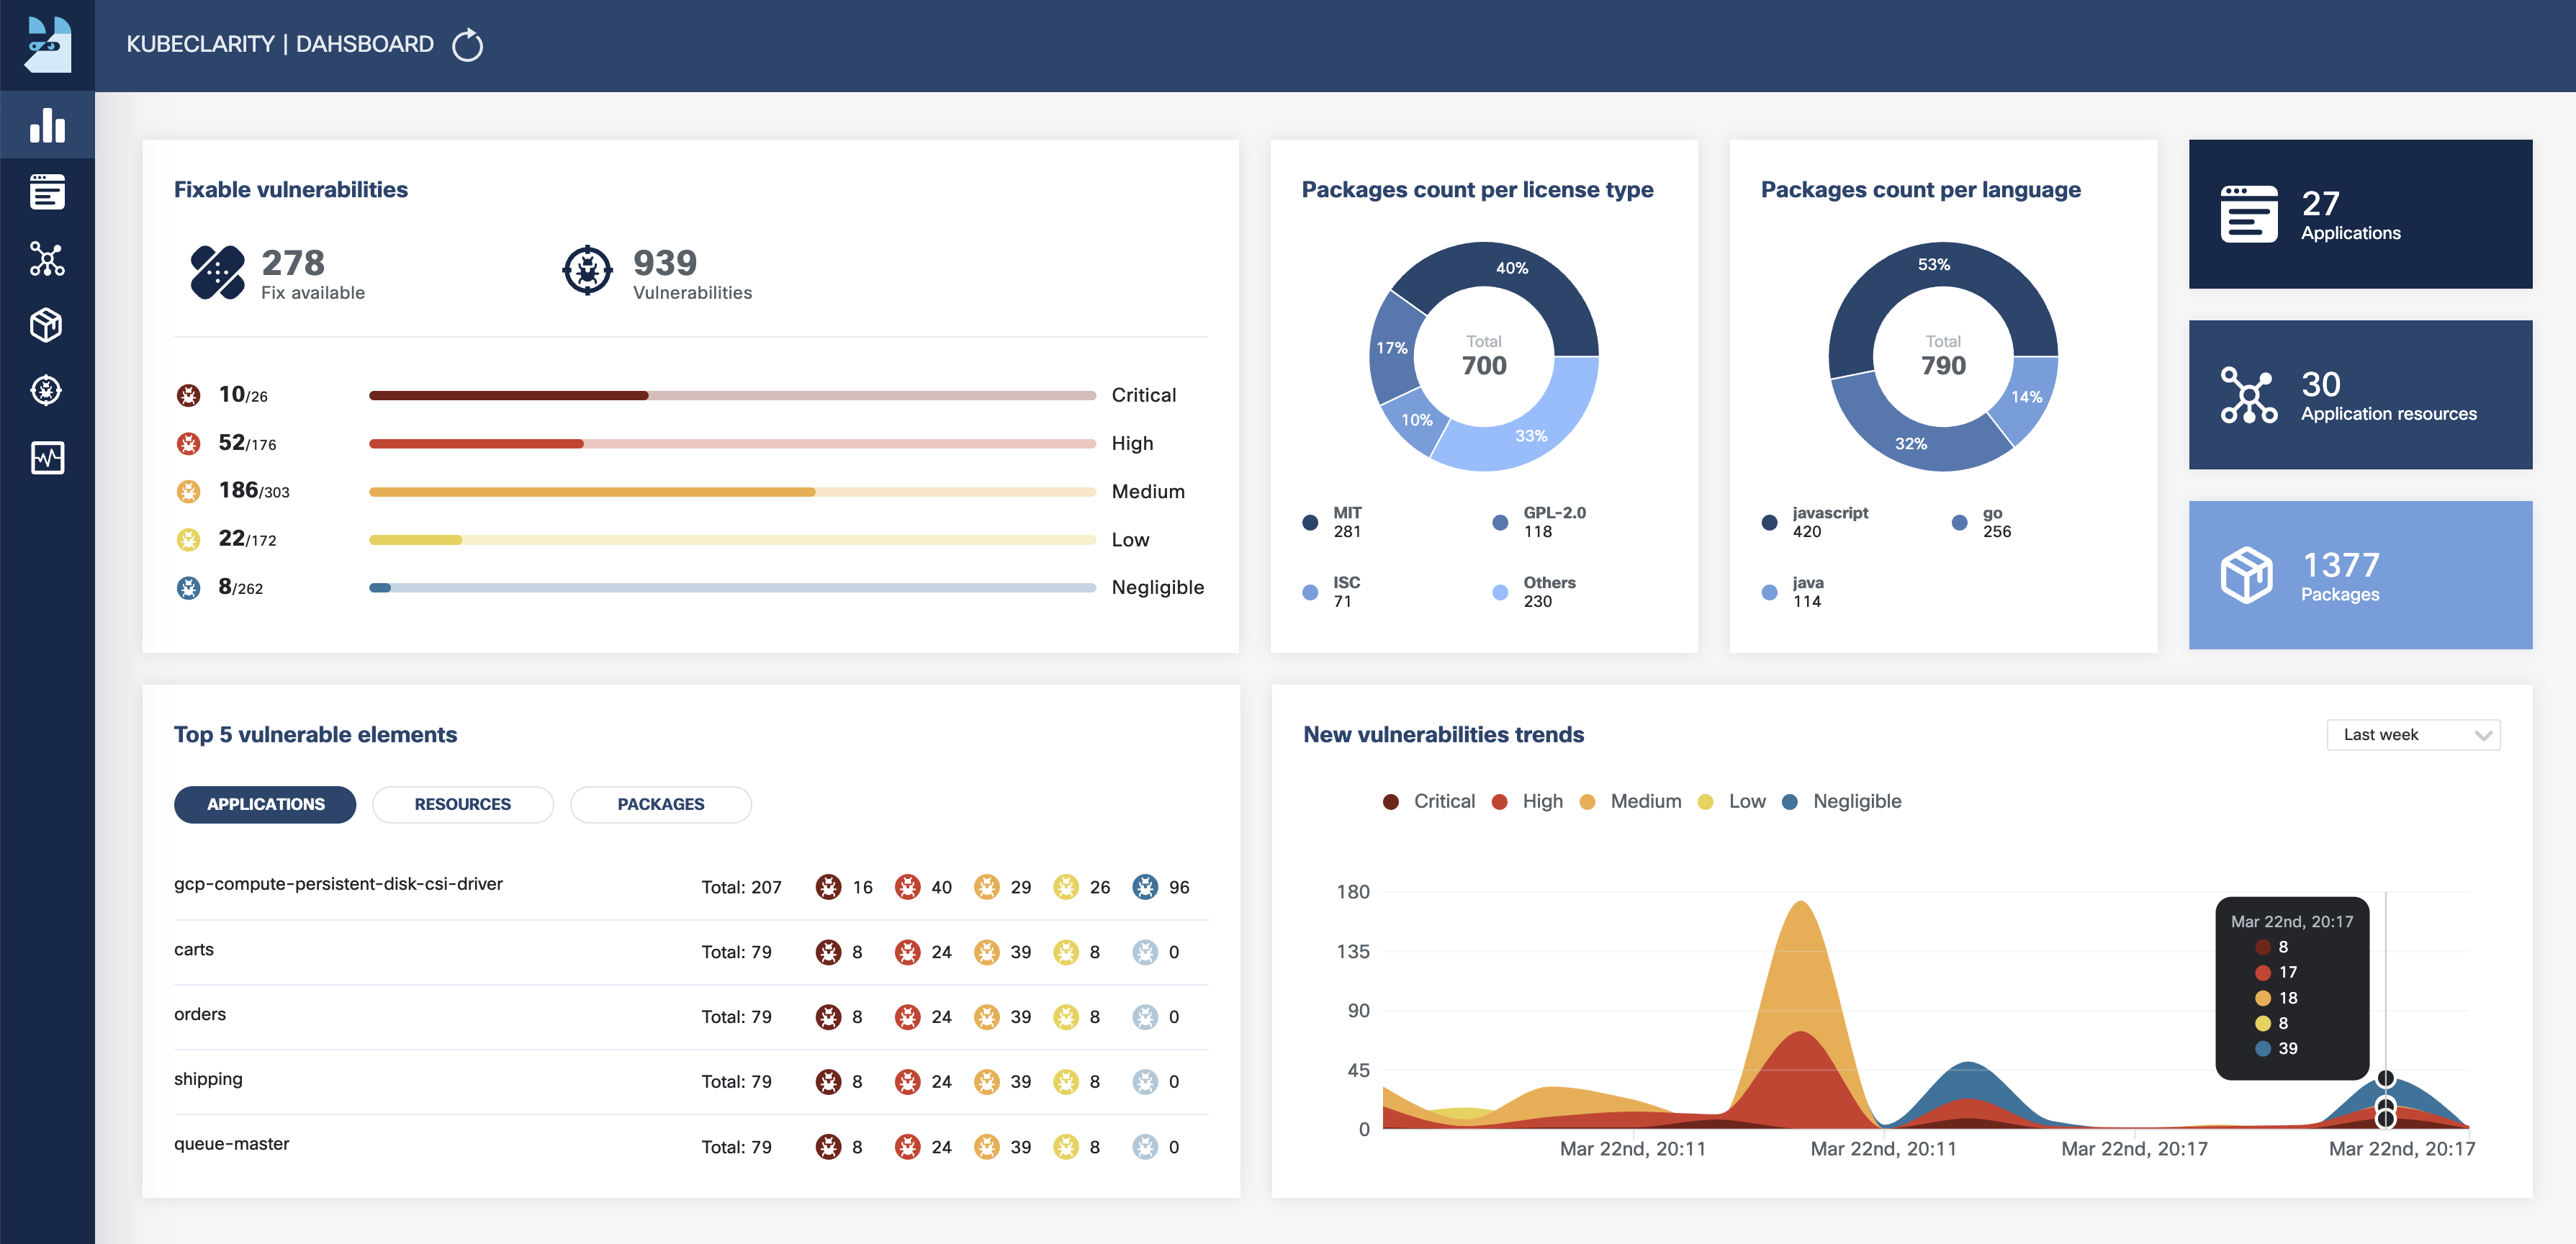Click the Application resources card network icon

[x=2249, y=395]
